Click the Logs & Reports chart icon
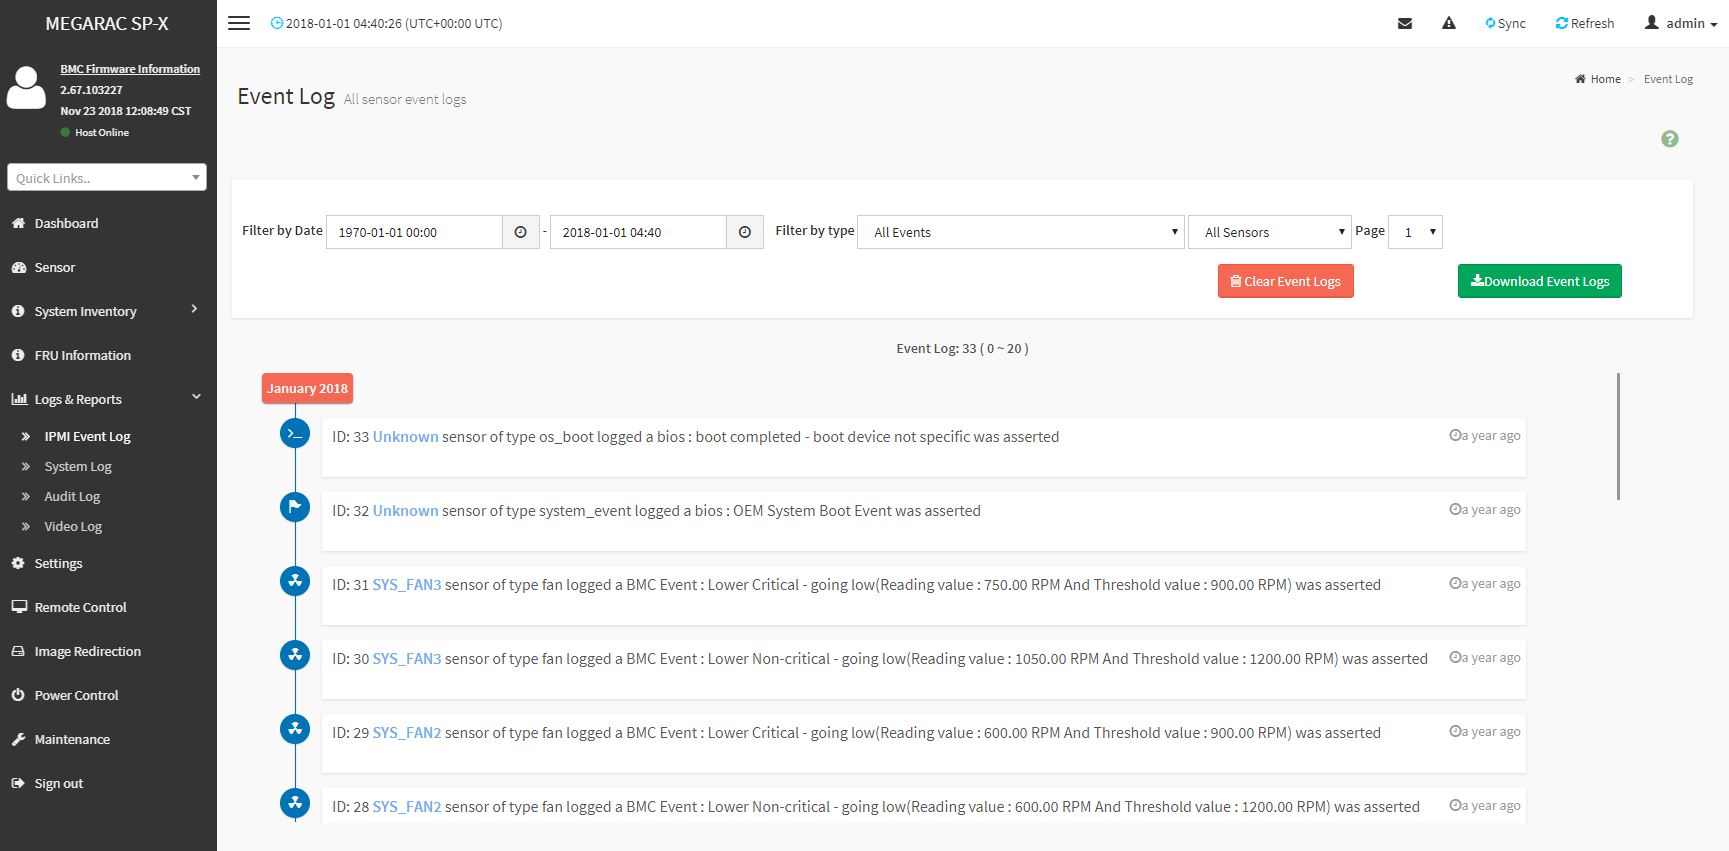Screen dimensions: 1729x851 pyautogui.click(x=19, y=399)
